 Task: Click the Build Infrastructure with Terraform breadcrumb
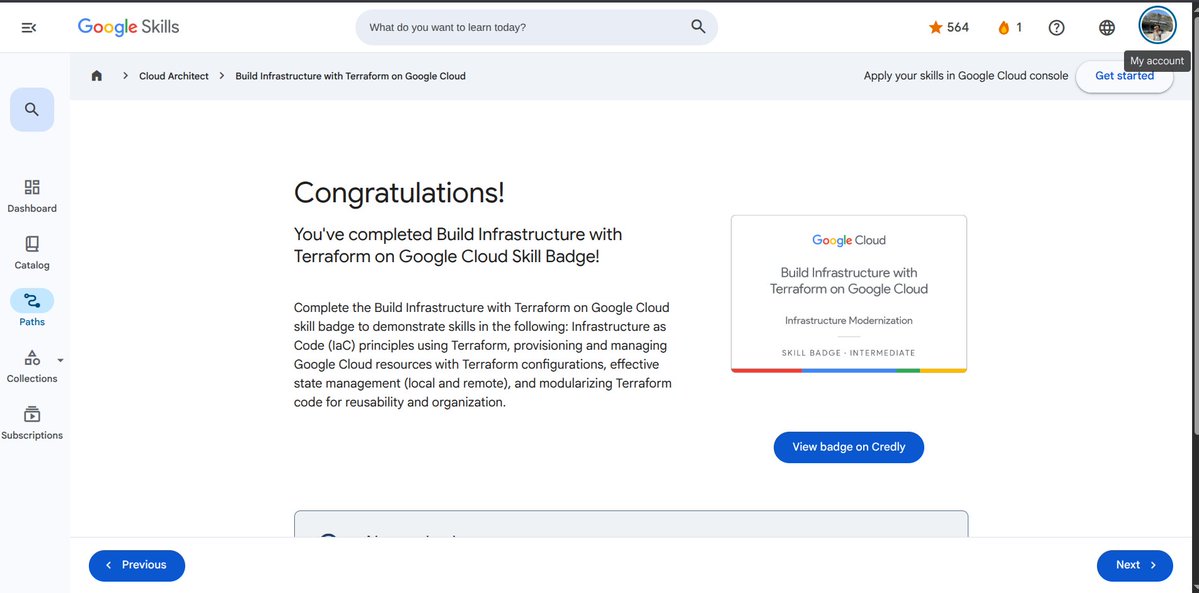point(350,76)
